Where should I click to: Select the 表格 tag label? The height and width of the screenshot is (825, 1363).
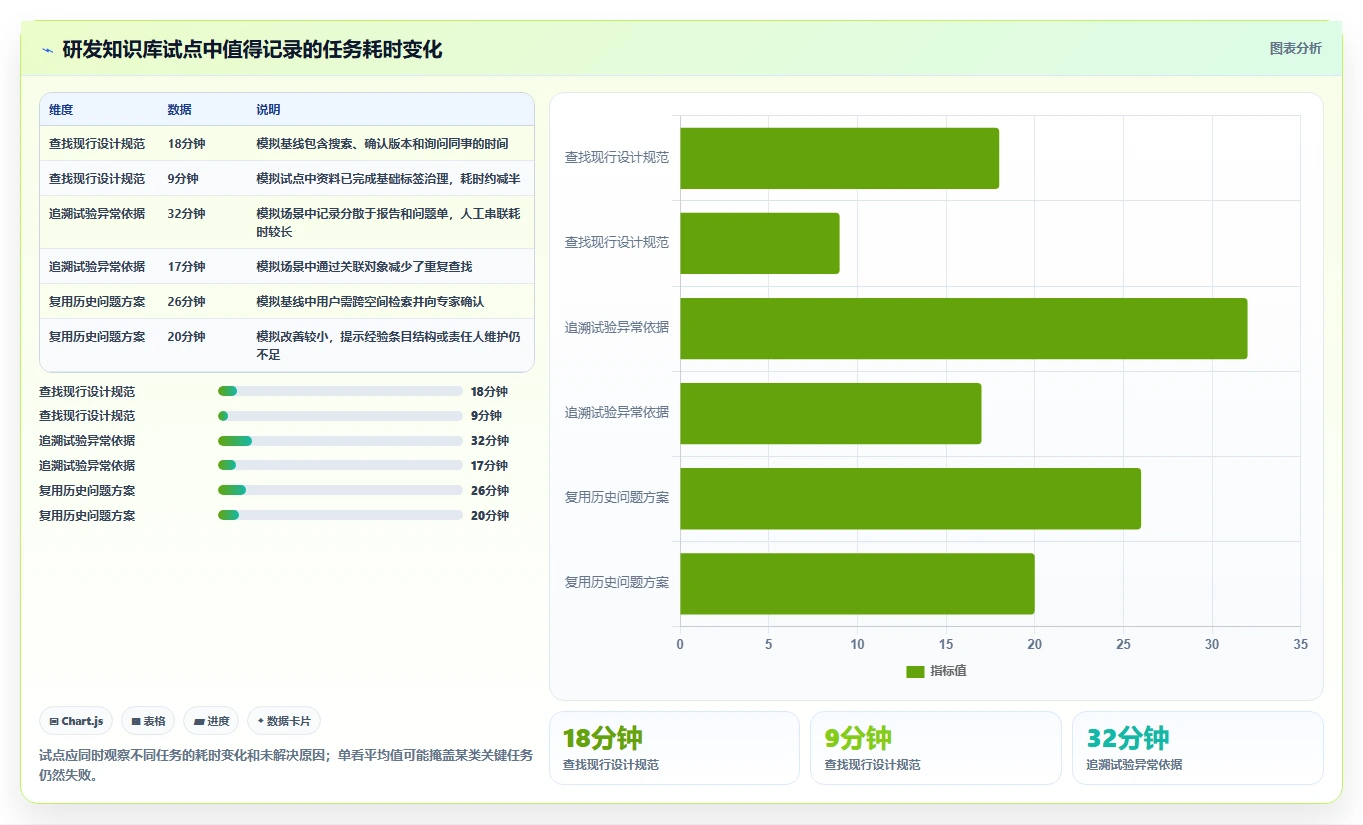154,721
